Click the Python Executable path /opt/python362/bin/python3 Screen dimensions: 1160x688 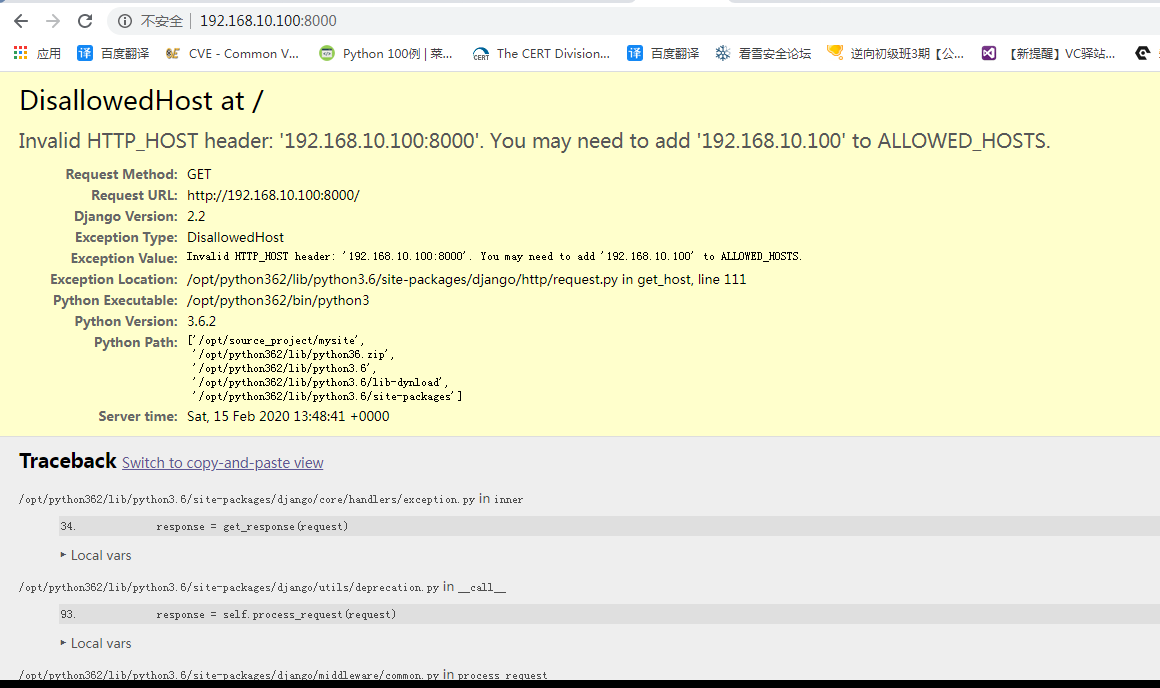click(278, 300)
